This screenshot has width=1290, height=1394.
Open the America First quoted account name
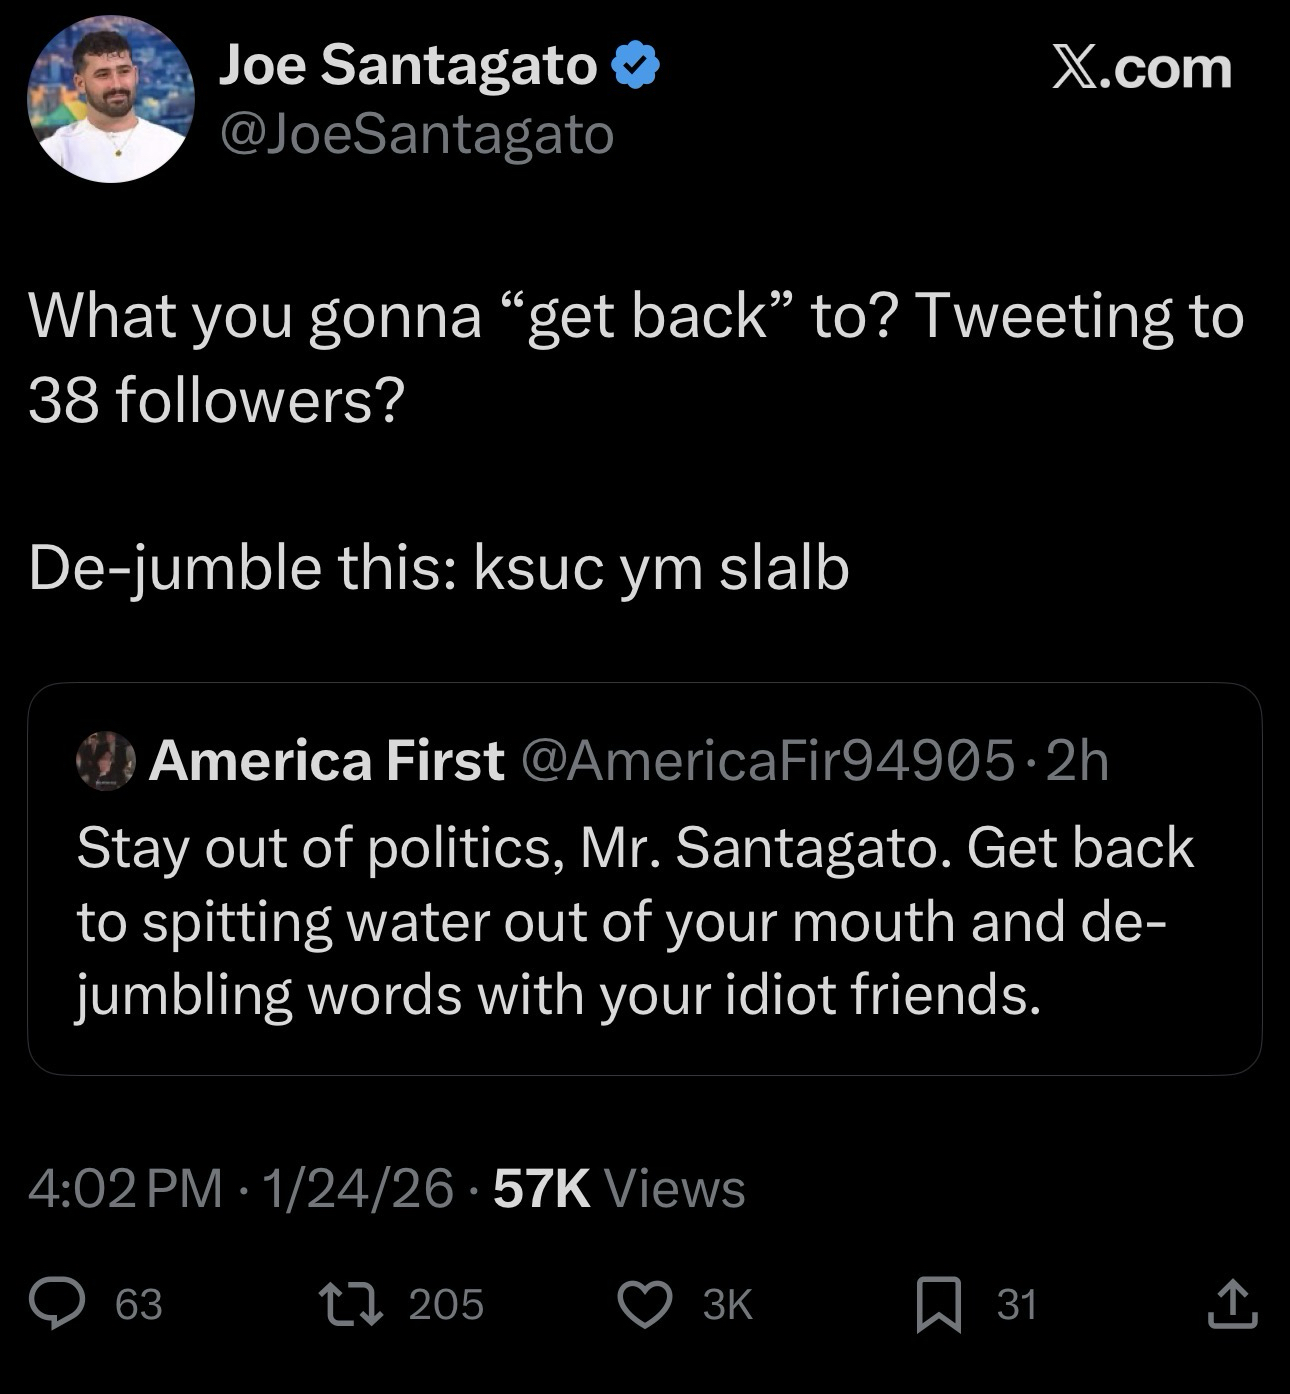pos(326,761)
